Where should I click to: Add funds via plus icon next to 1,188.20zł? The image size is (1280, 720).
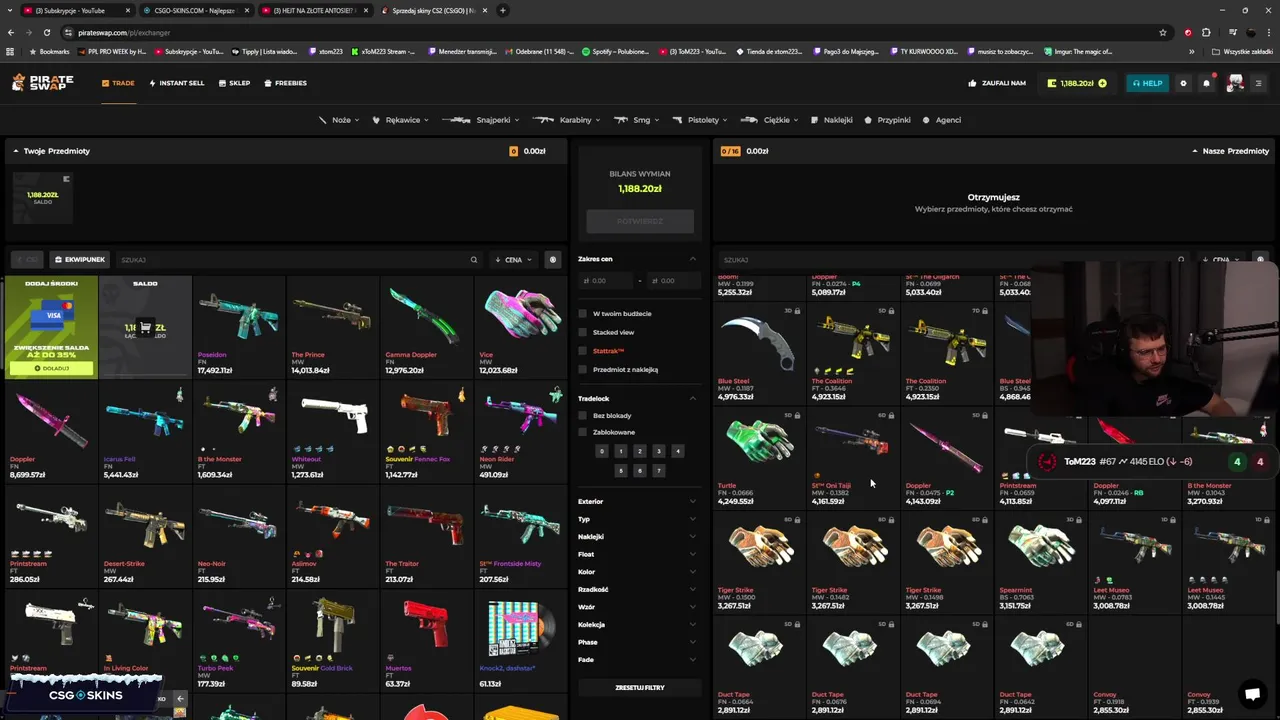pos(1102,83)
